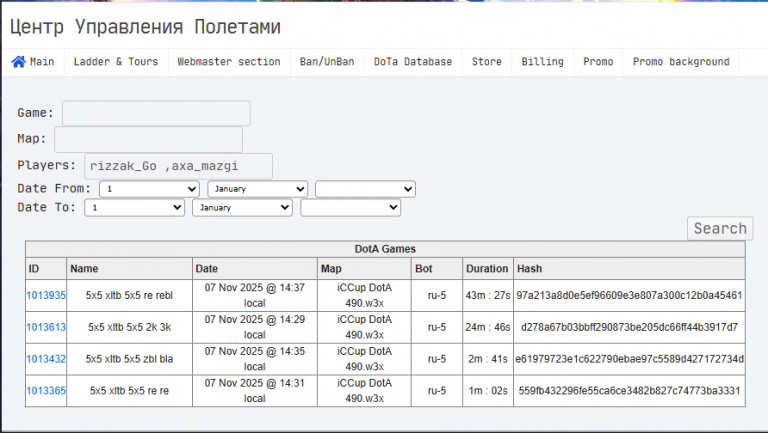The height and width of the screenshot is (433, 768).
Task: Click hash starting with e61979723e1c
Action: (x=629, y=359)
